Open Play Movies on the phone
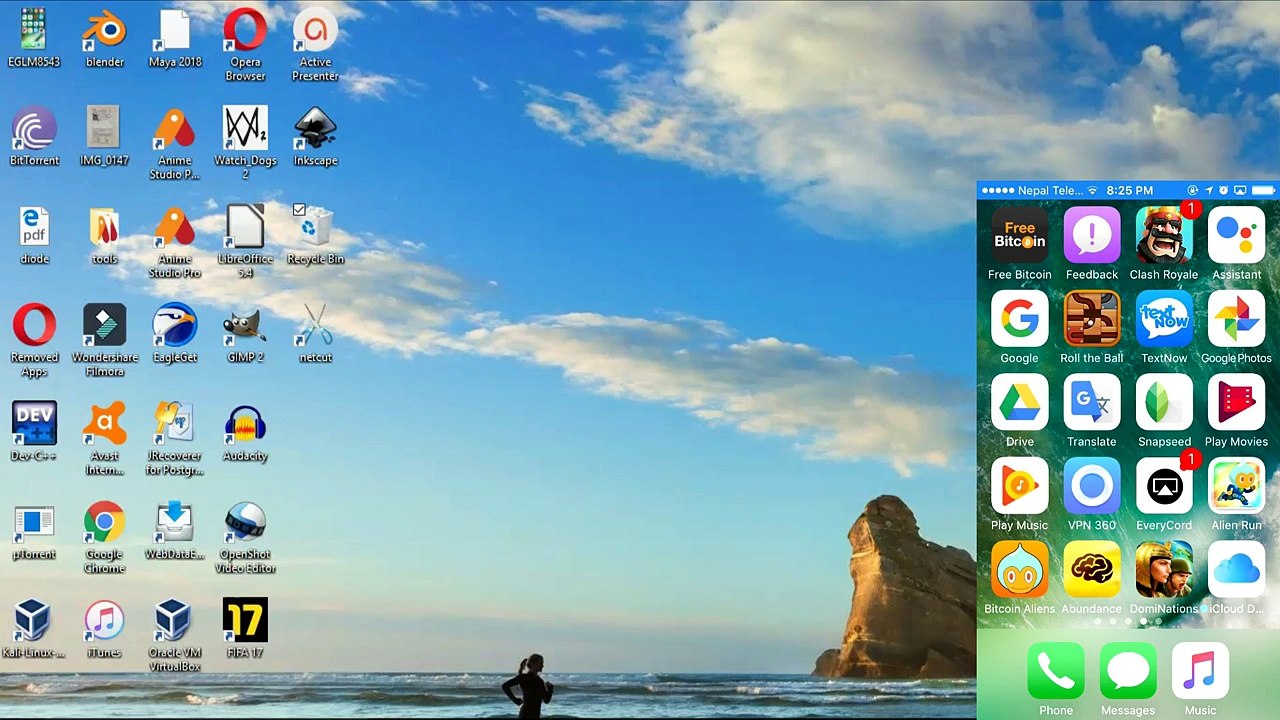Screen dimensions: 1280x720 pos(1236,403)
